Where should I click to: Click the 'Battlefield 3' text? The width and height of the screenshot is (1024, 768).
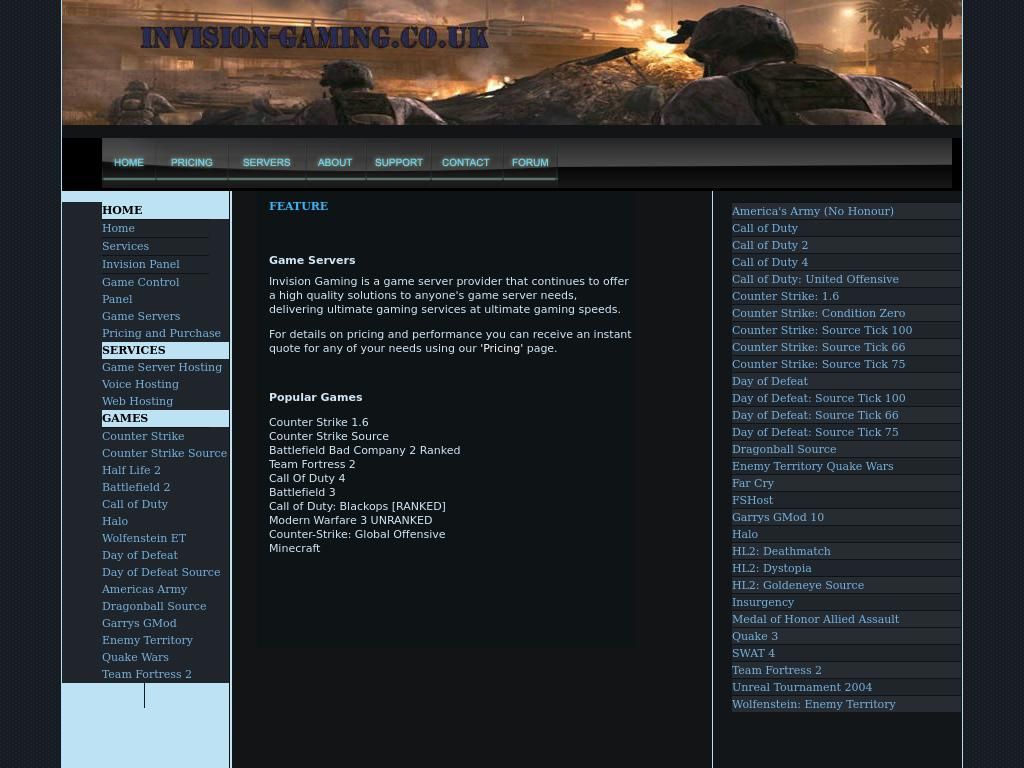(x=302, y=492)
